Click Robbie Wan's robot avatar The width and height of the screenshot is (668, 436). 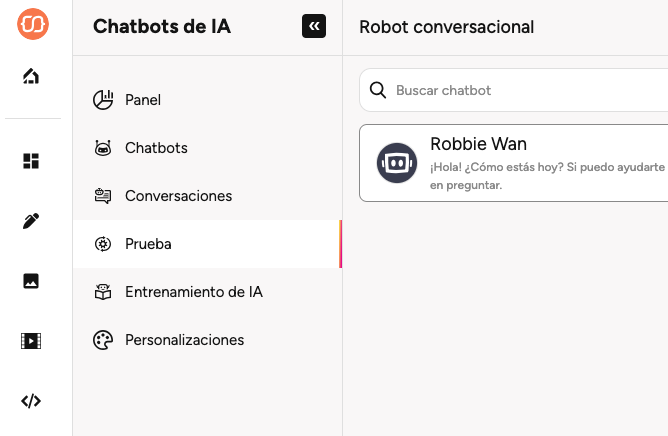pos(397,163)
